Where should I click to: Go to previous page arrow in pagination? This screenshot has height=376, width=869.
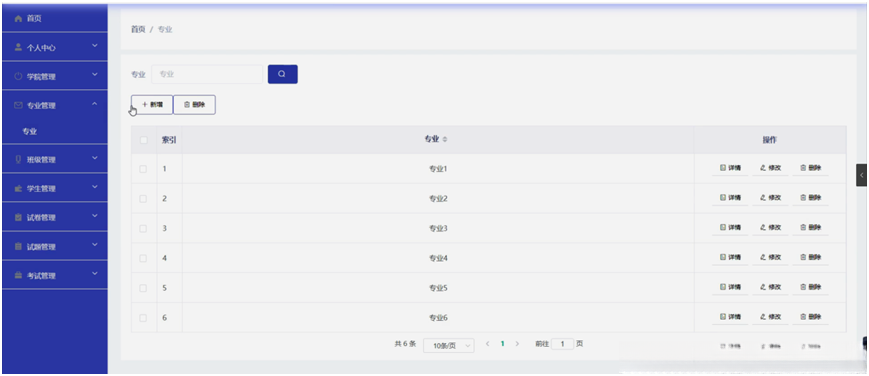pos(488,344)
